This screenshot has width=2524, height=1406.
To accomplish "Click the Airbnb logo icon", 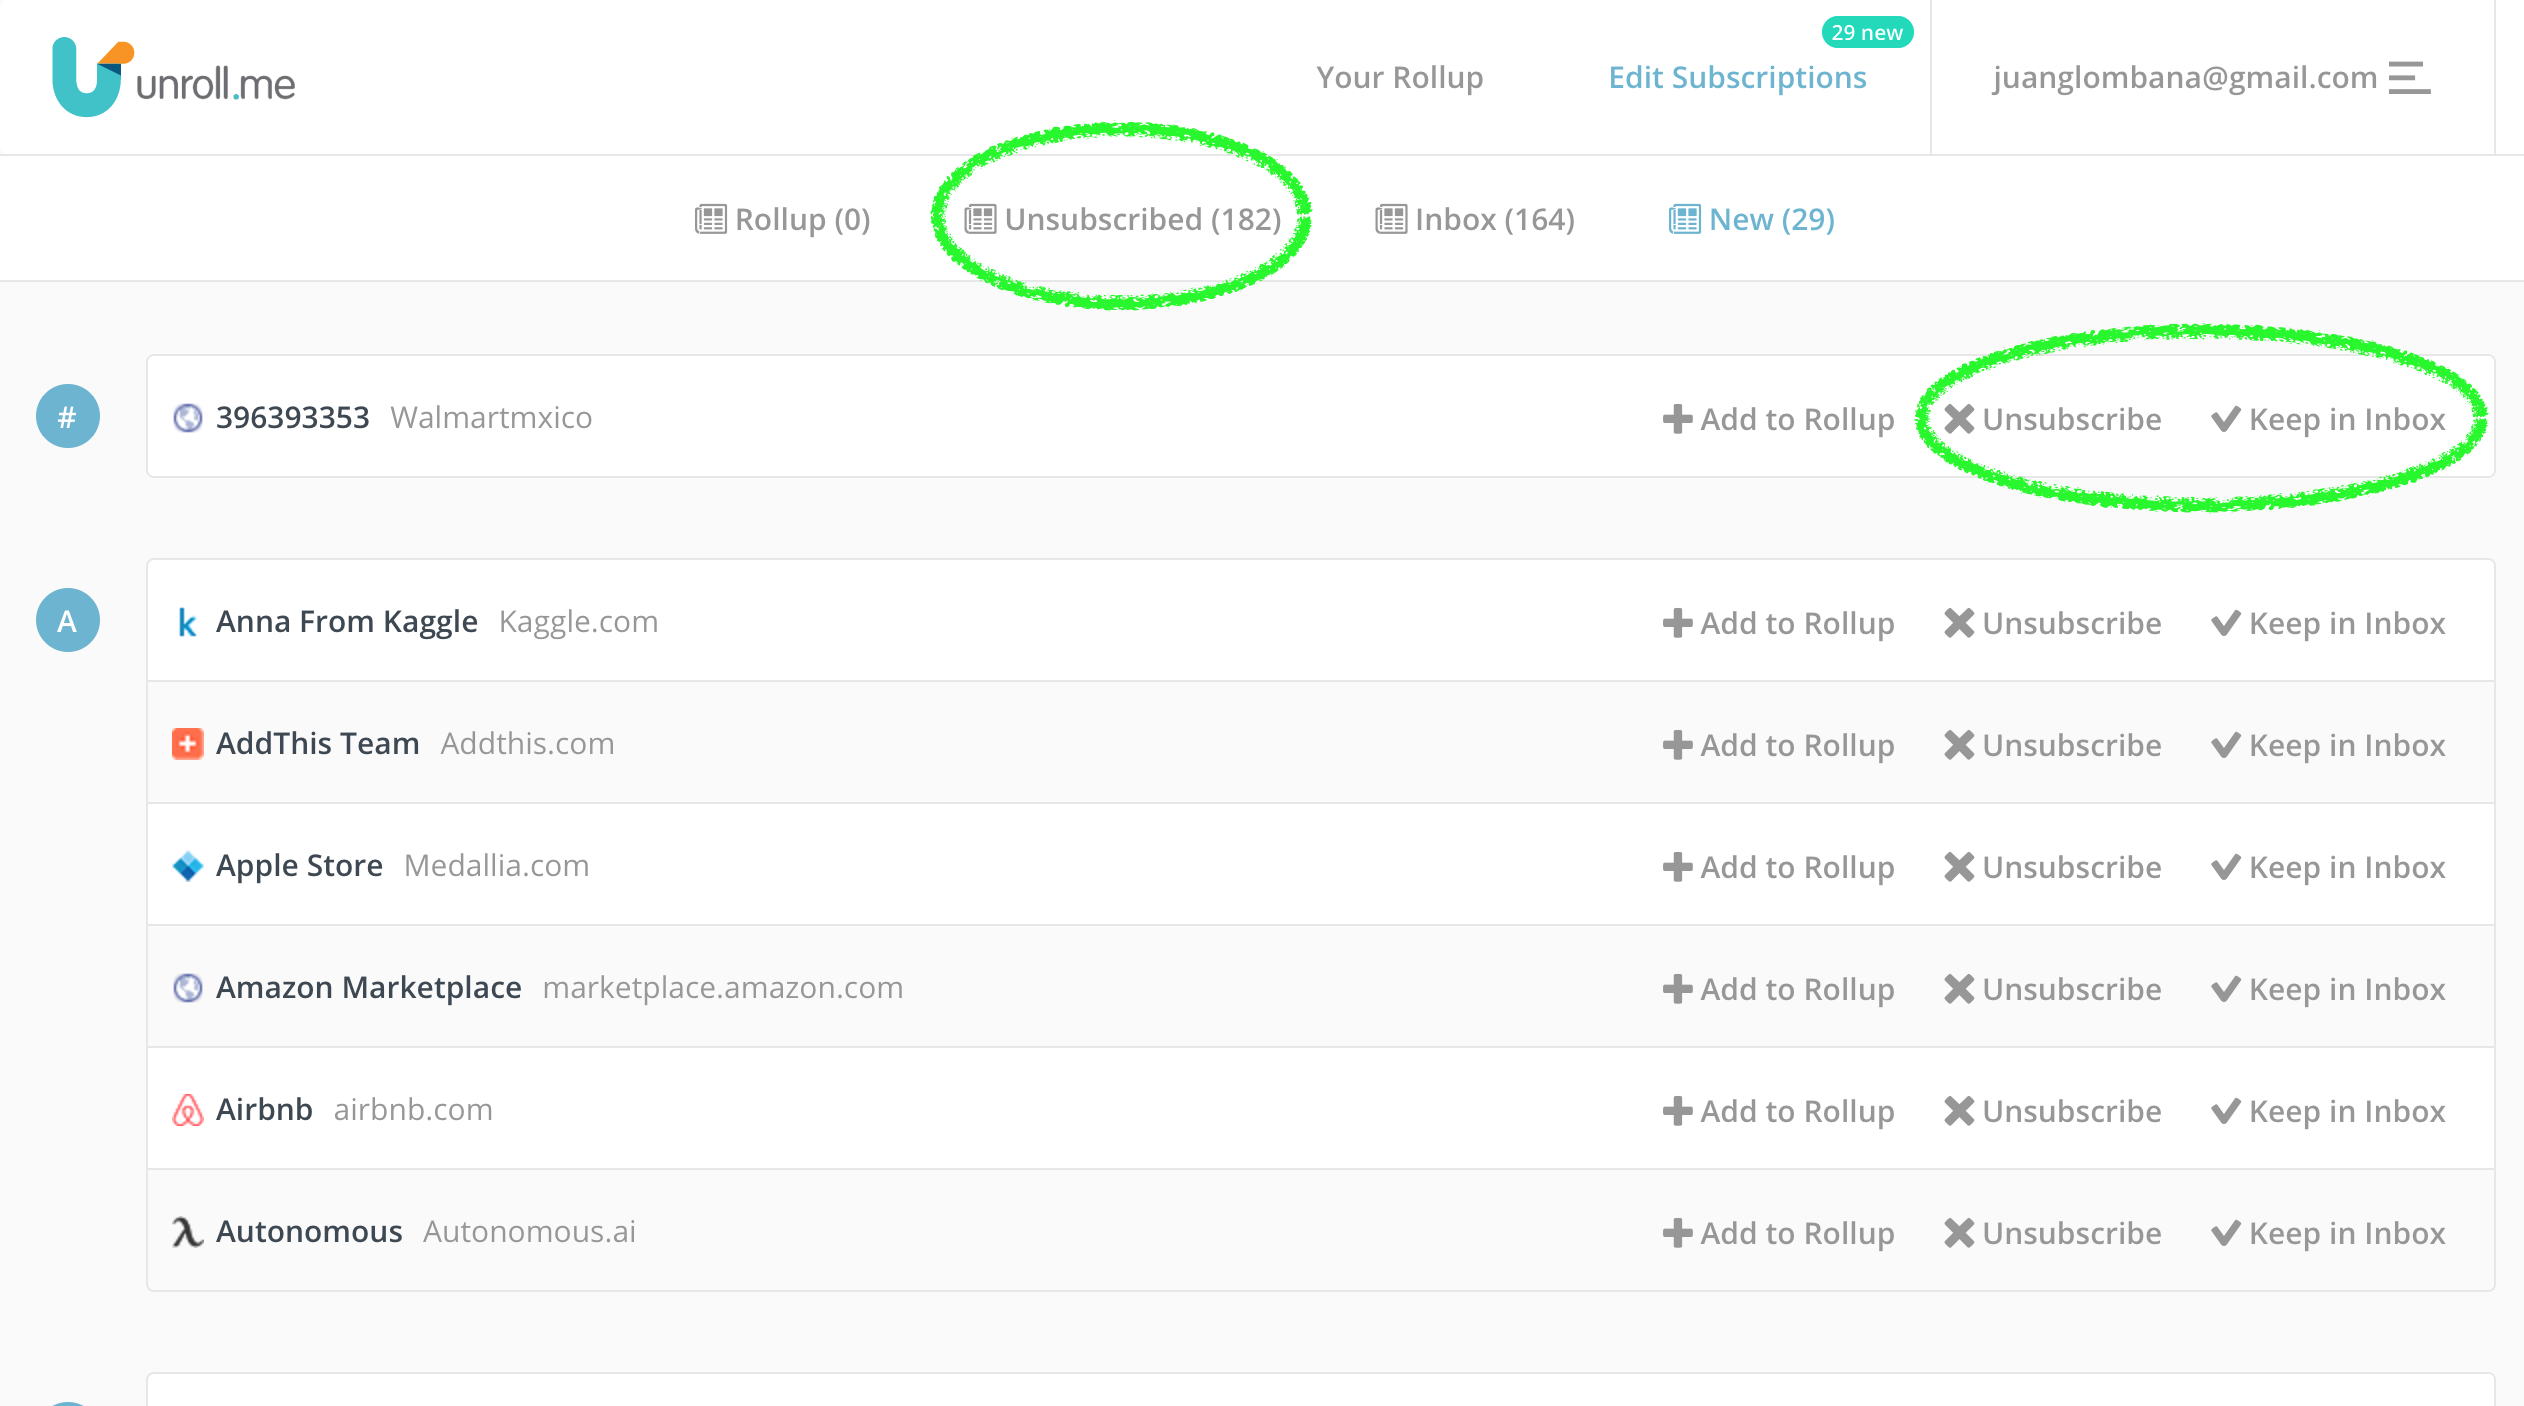I will (x=187, y=1110).
